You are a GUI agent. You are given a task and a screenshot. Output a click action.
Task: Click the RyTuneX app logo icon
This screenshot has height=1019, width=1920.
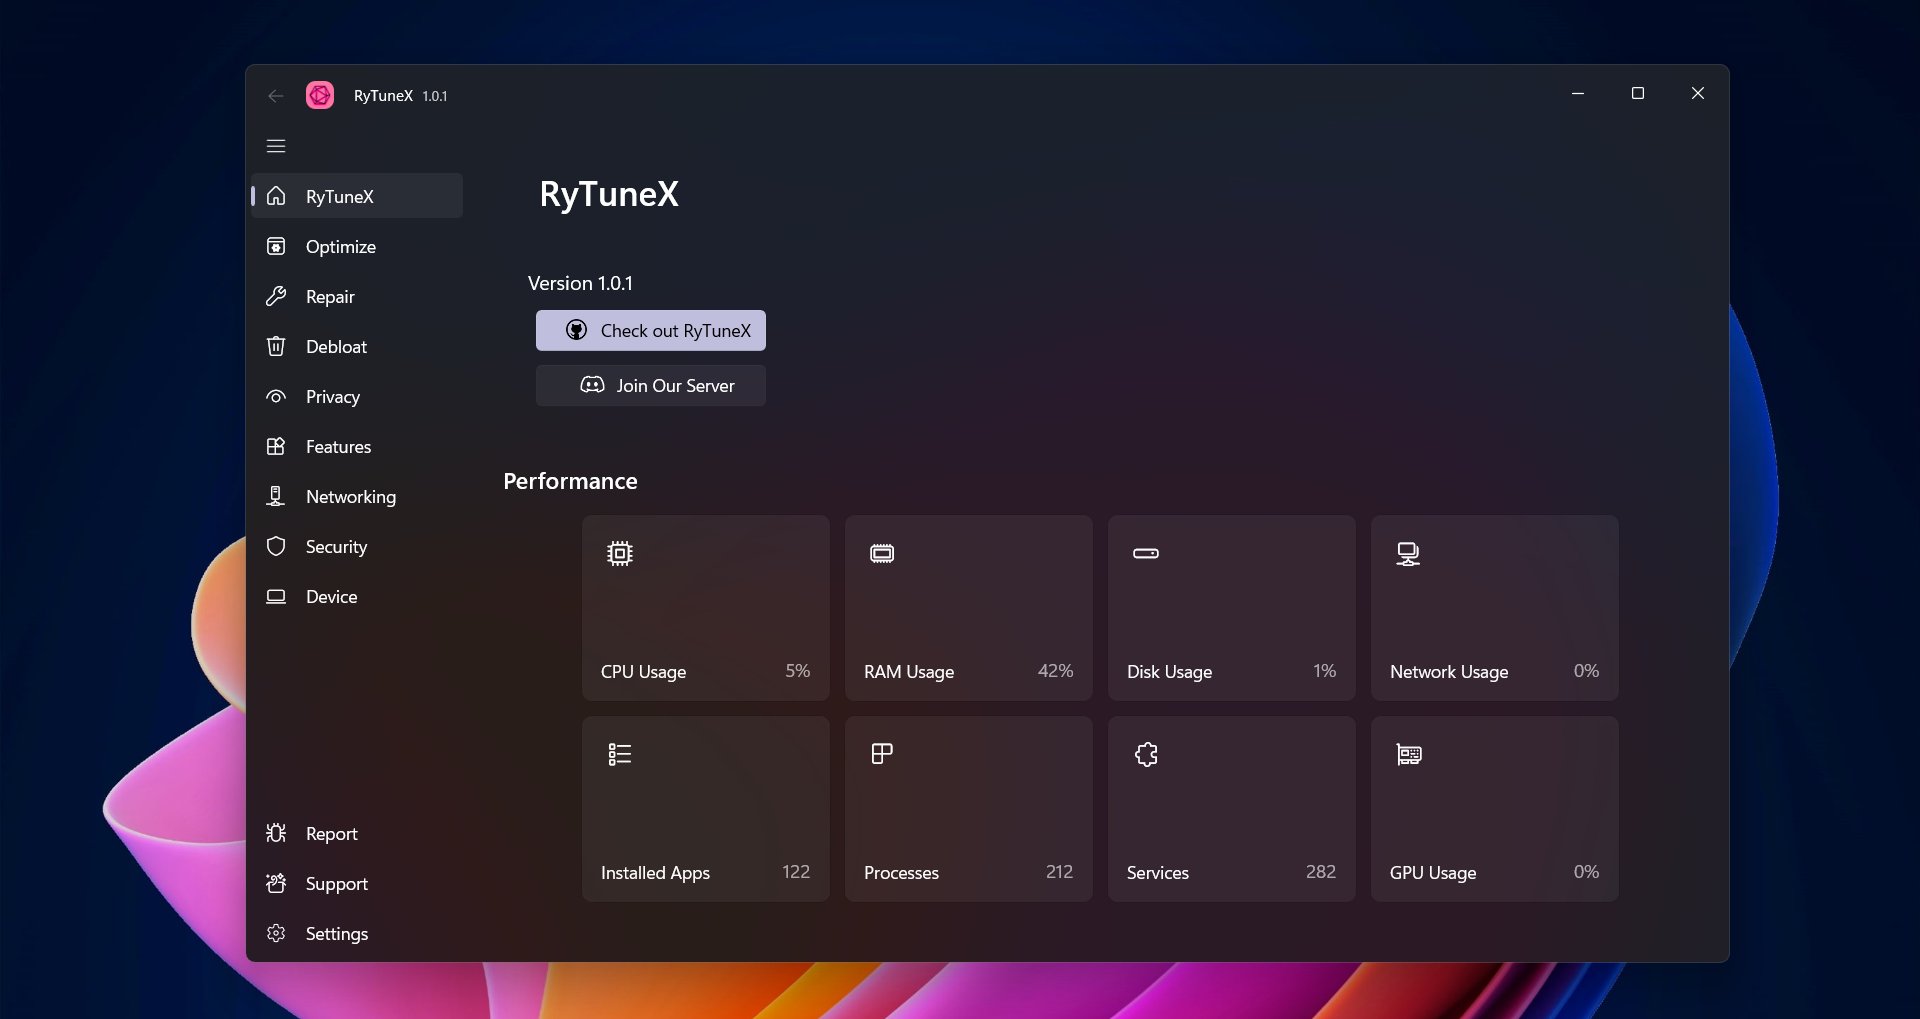click(320, 96)
